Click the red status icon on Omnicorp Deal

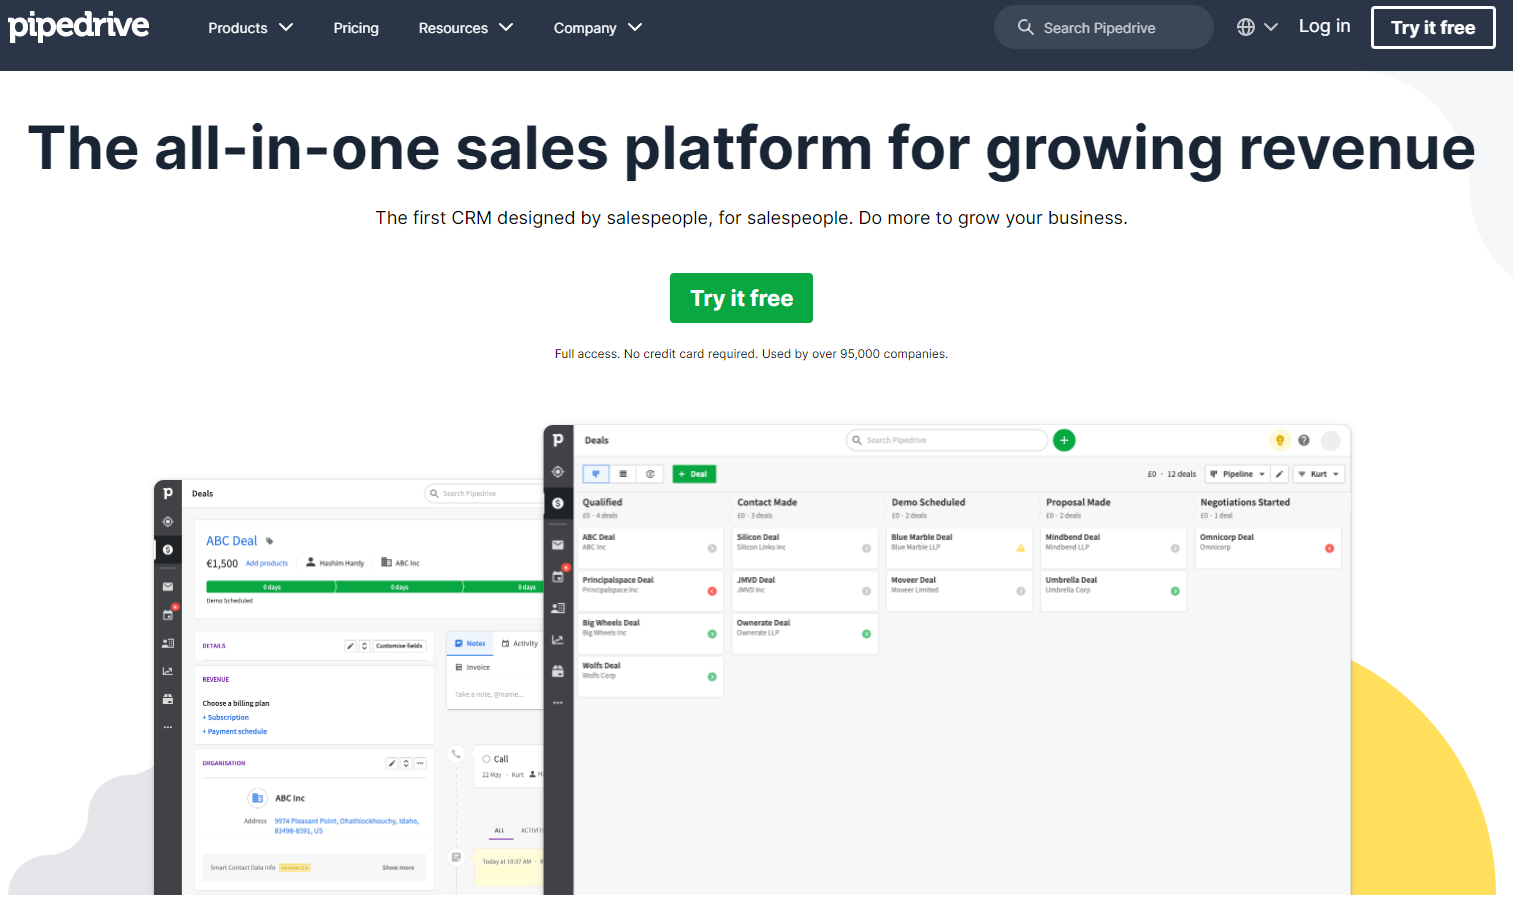coord(1329,548)
